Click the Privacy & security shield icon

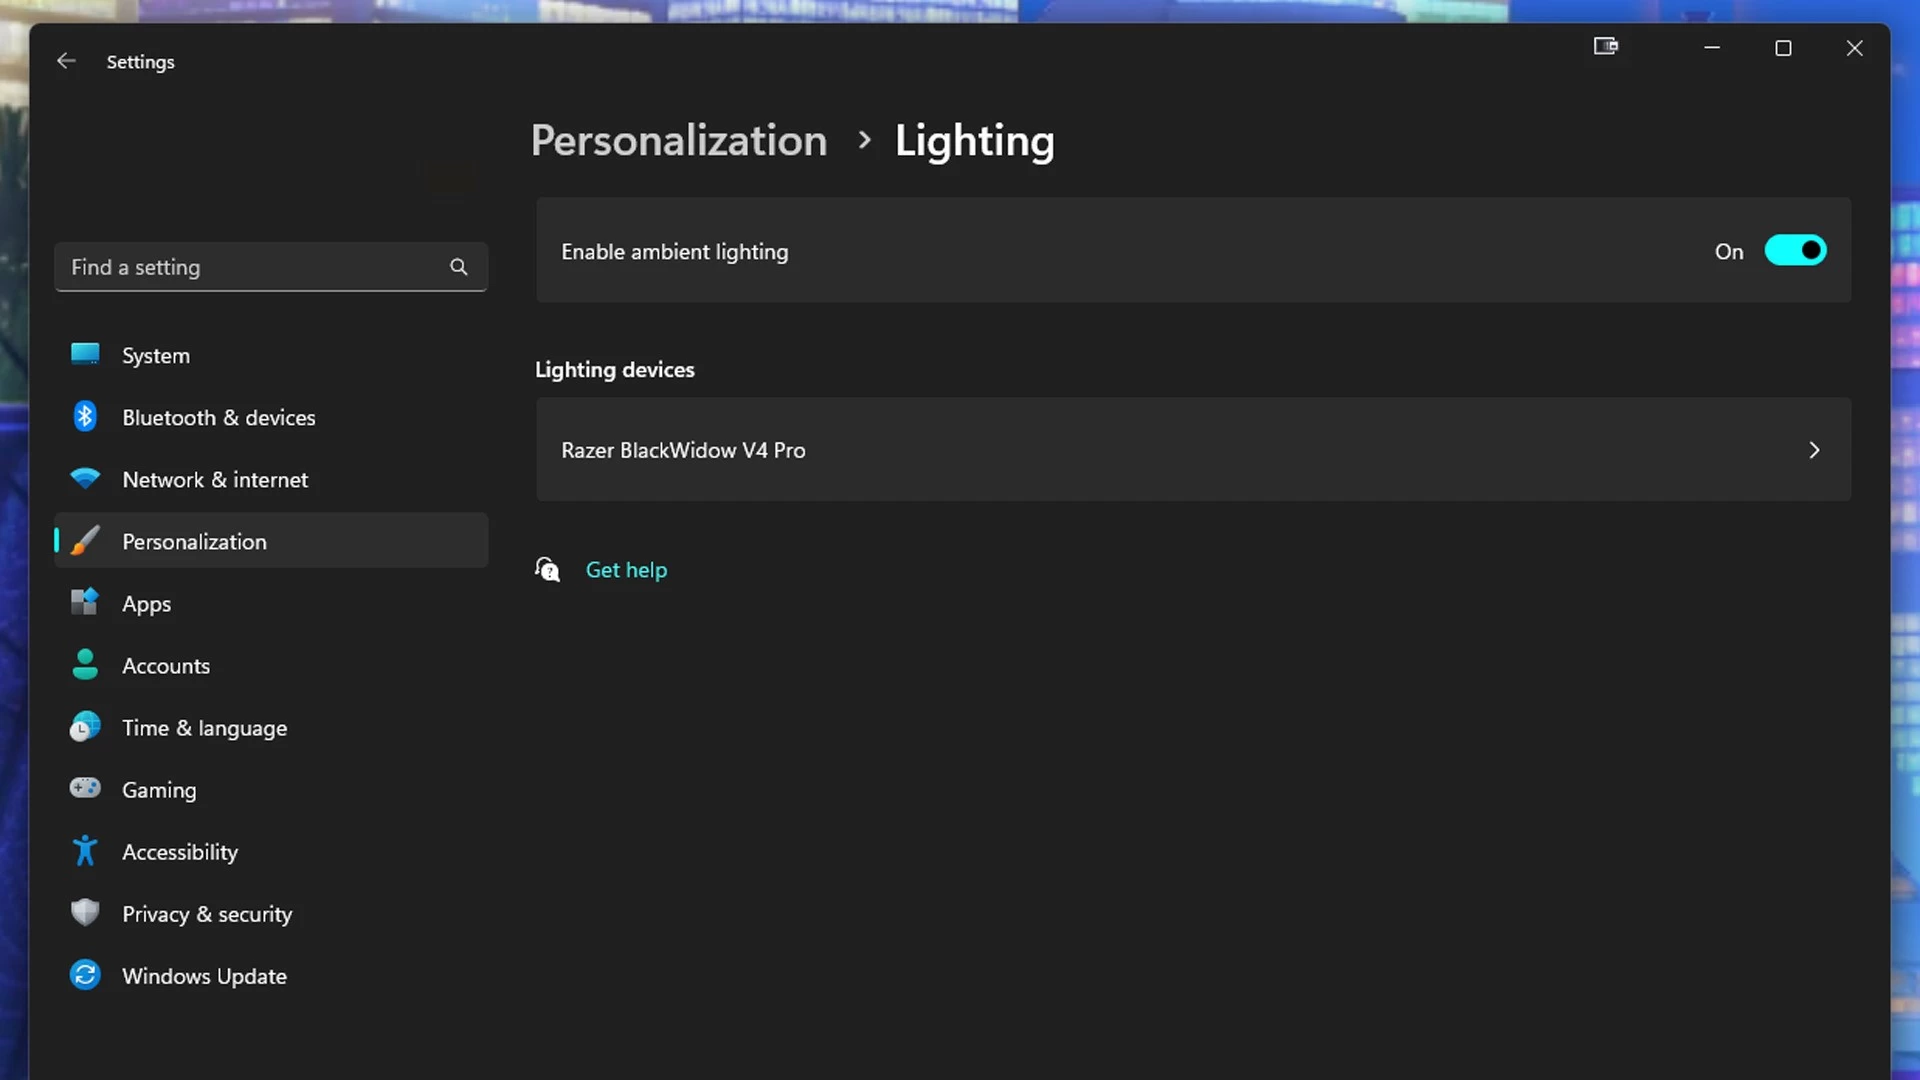[x=85, y=912]
